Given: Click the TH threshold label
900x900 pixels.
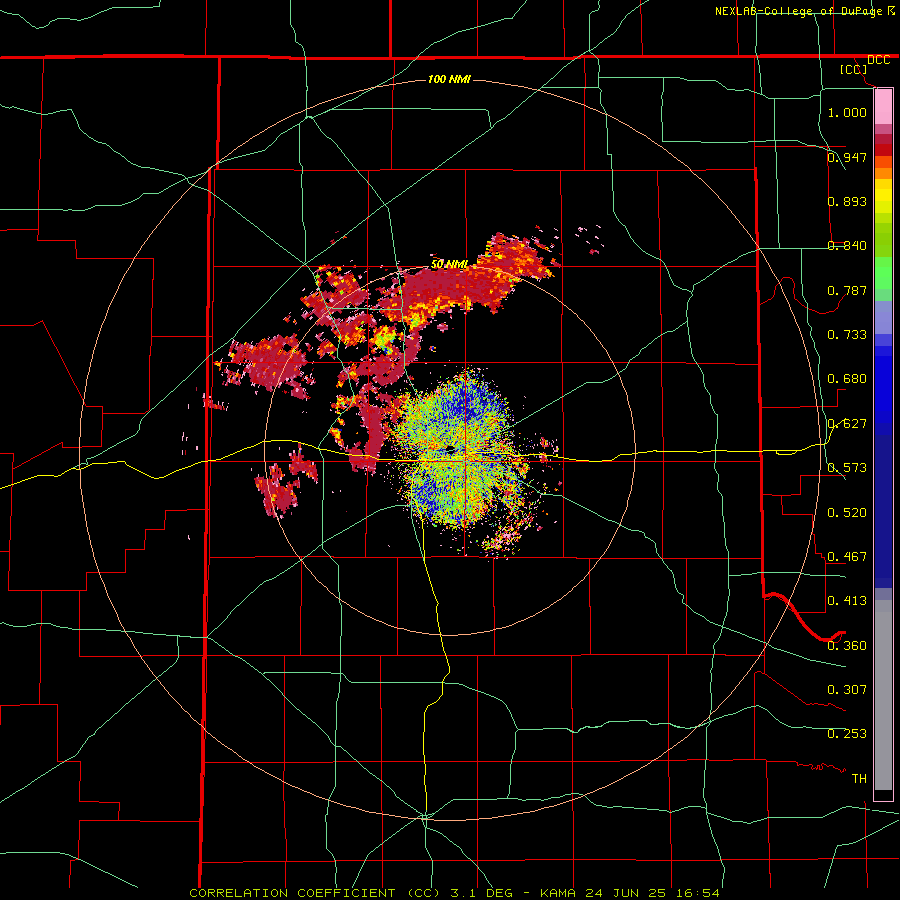Looking at the screenshot, I should (x=859, y=778).
